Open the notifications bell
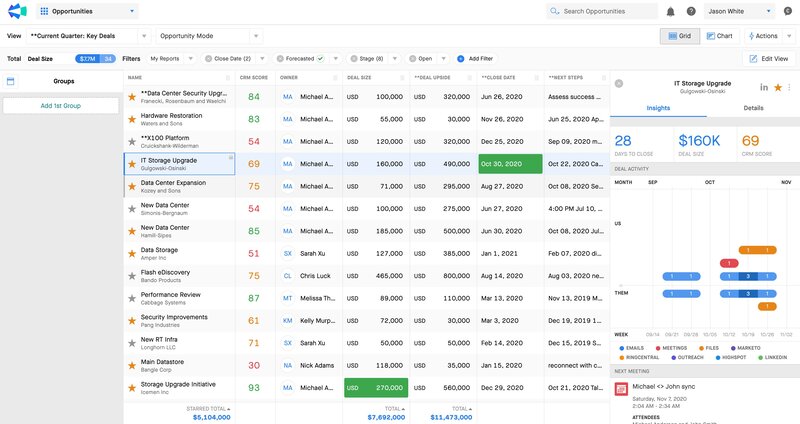This screenshot has height=424, width=800. click(670, 11)
